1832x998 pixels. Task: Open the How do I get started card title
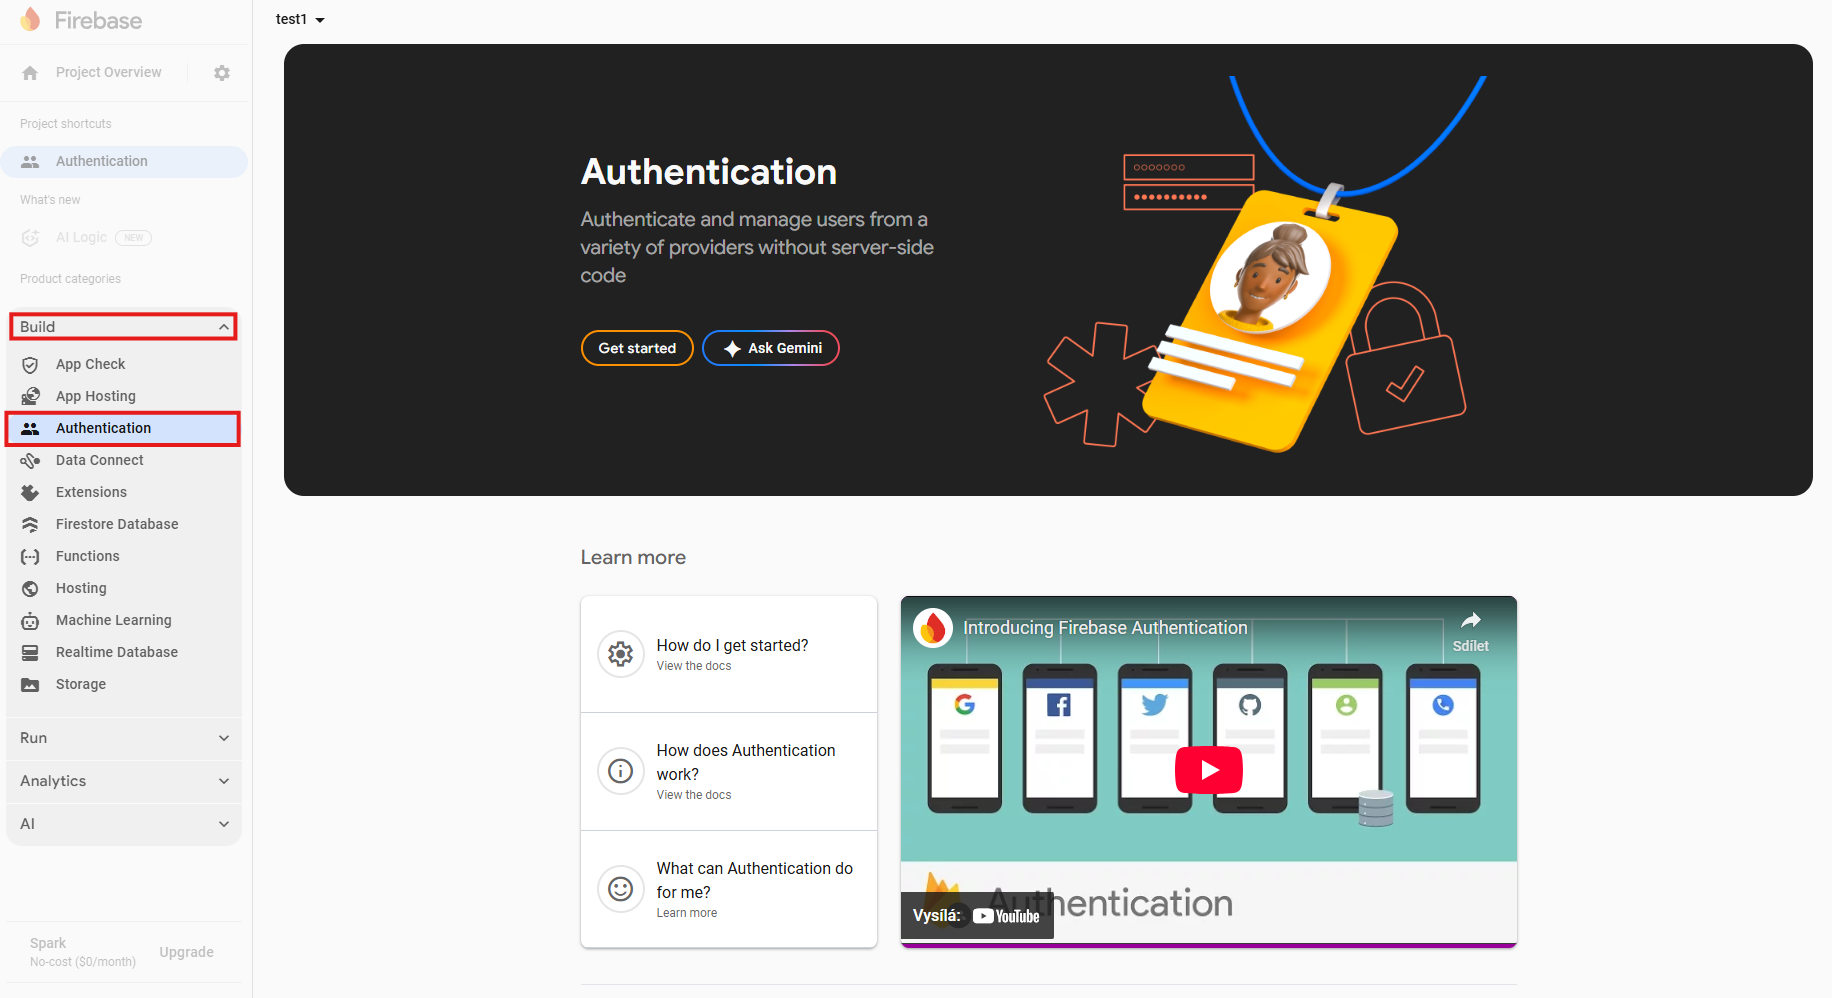coord(733,645)
